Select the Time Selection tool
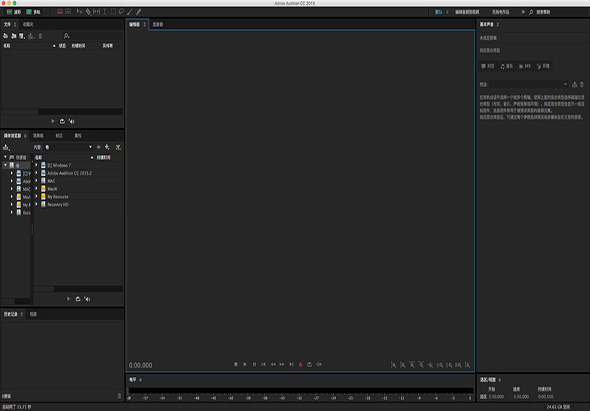 [105, 12]
